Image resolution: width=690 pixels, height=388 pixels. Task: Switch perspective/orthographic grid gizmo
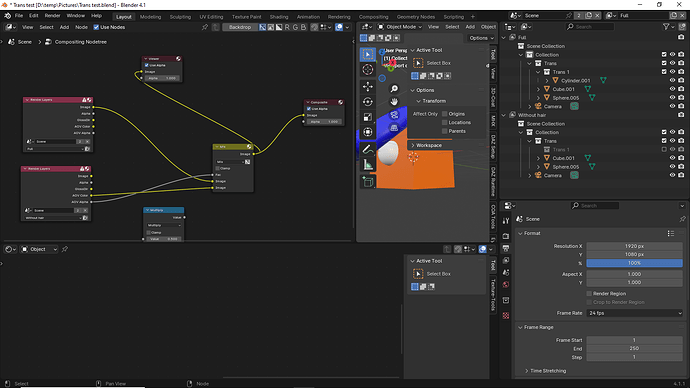pos(394,128)
